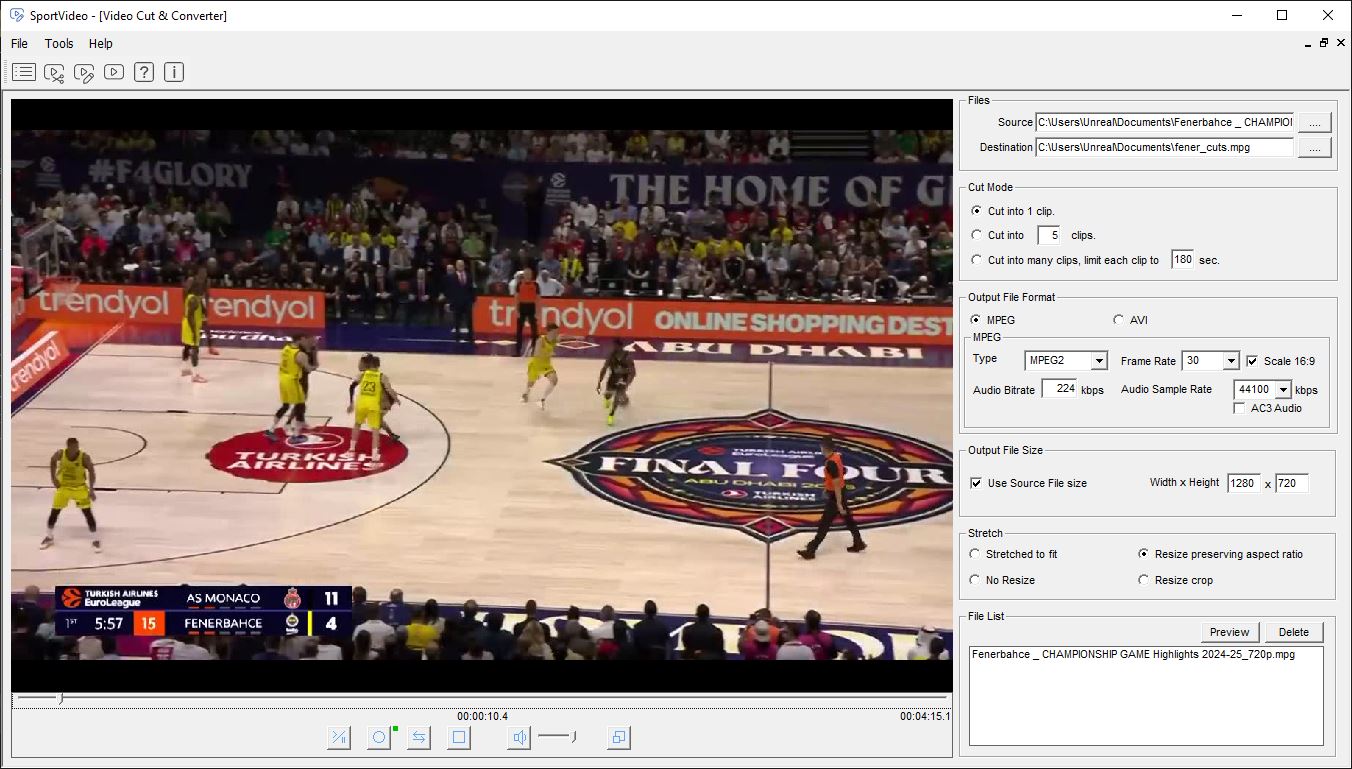
Task: Select the Resize crop option
Action: click(x=1145, y=580)
